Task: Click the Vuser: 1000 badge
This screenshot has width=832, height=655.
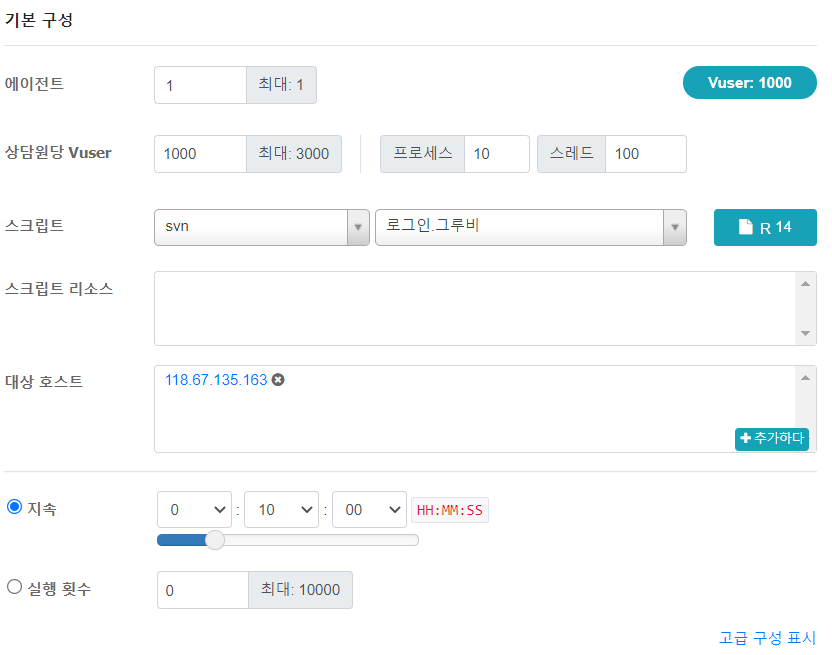Action: coord(749,82)
